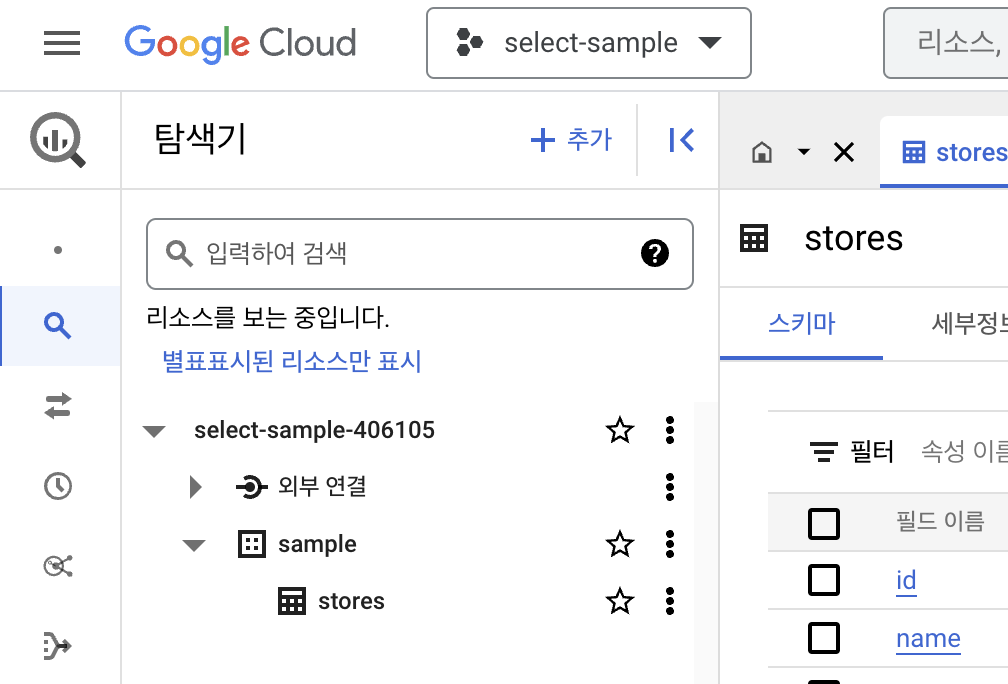Collapse the sample dataset node
1008x684 pixels.
[x=194, y=545]
